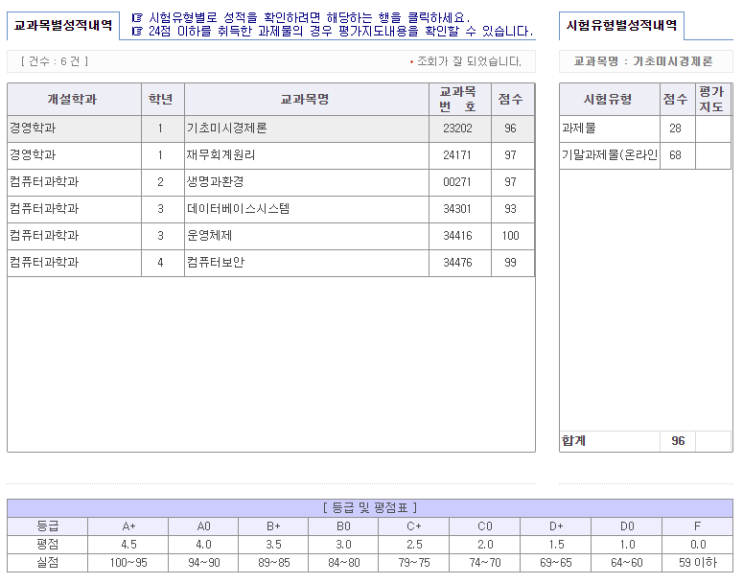Click the B+ grade cell
The width and height of the screenshot is (743, 584).
click(273, 527)
